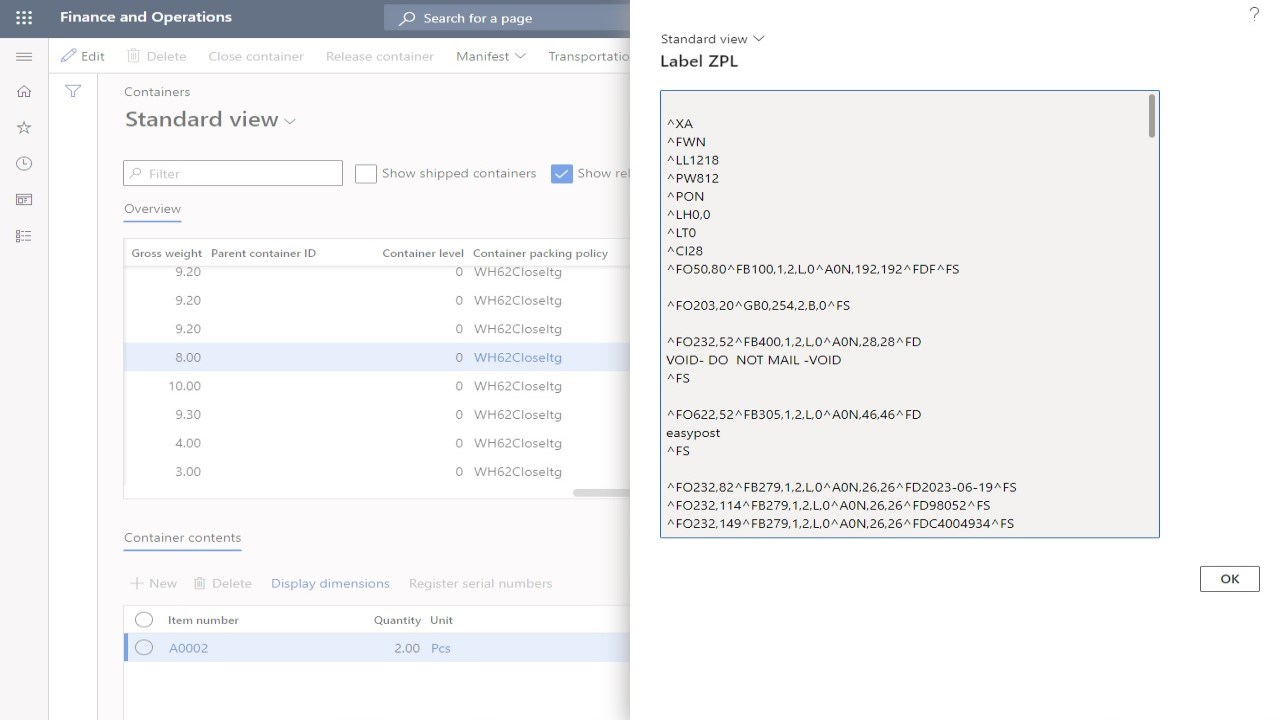Viewport: 1280px width, 720px height.
Task: Open the app launcher waffle icon
Action: [x=24, y=18]
